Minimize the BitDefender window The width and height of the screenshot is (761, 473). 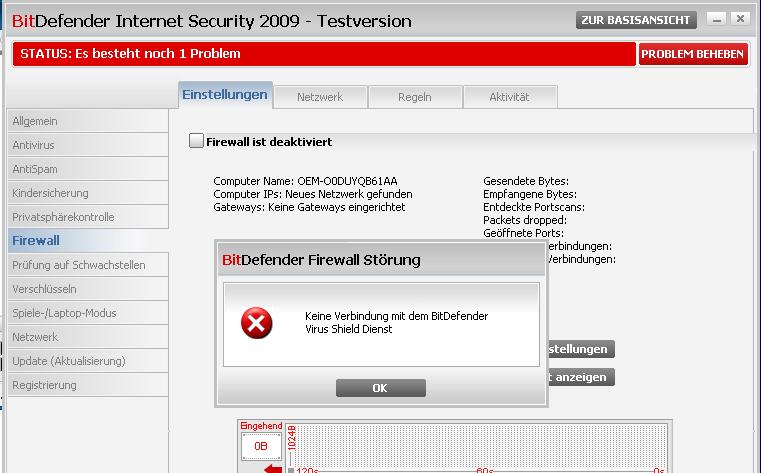tap(716, 19)
